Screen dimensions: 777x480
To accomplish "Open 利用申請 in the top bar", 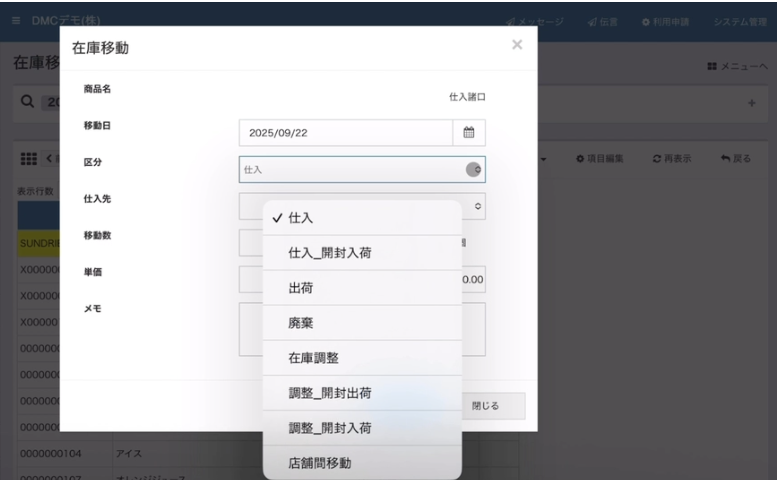I will [663, 22].
